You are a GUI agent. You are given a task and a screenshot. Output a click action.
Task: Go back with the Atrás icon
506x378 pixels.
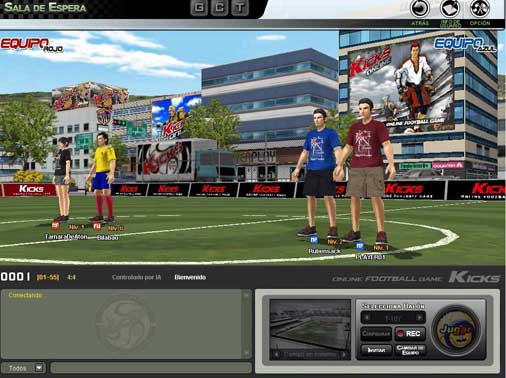coord(419,8)
